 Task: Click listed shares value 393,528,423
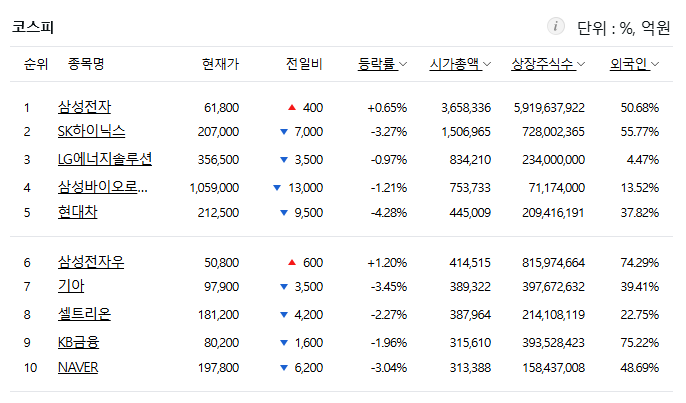coord(553,343)
